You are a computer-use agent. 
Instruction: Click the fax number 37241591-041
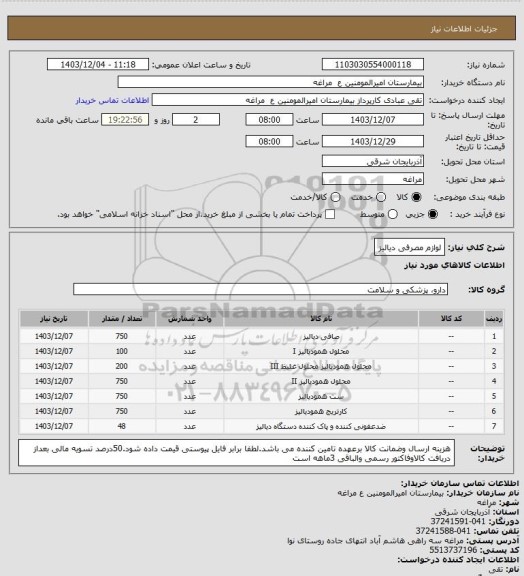[458, 522]
